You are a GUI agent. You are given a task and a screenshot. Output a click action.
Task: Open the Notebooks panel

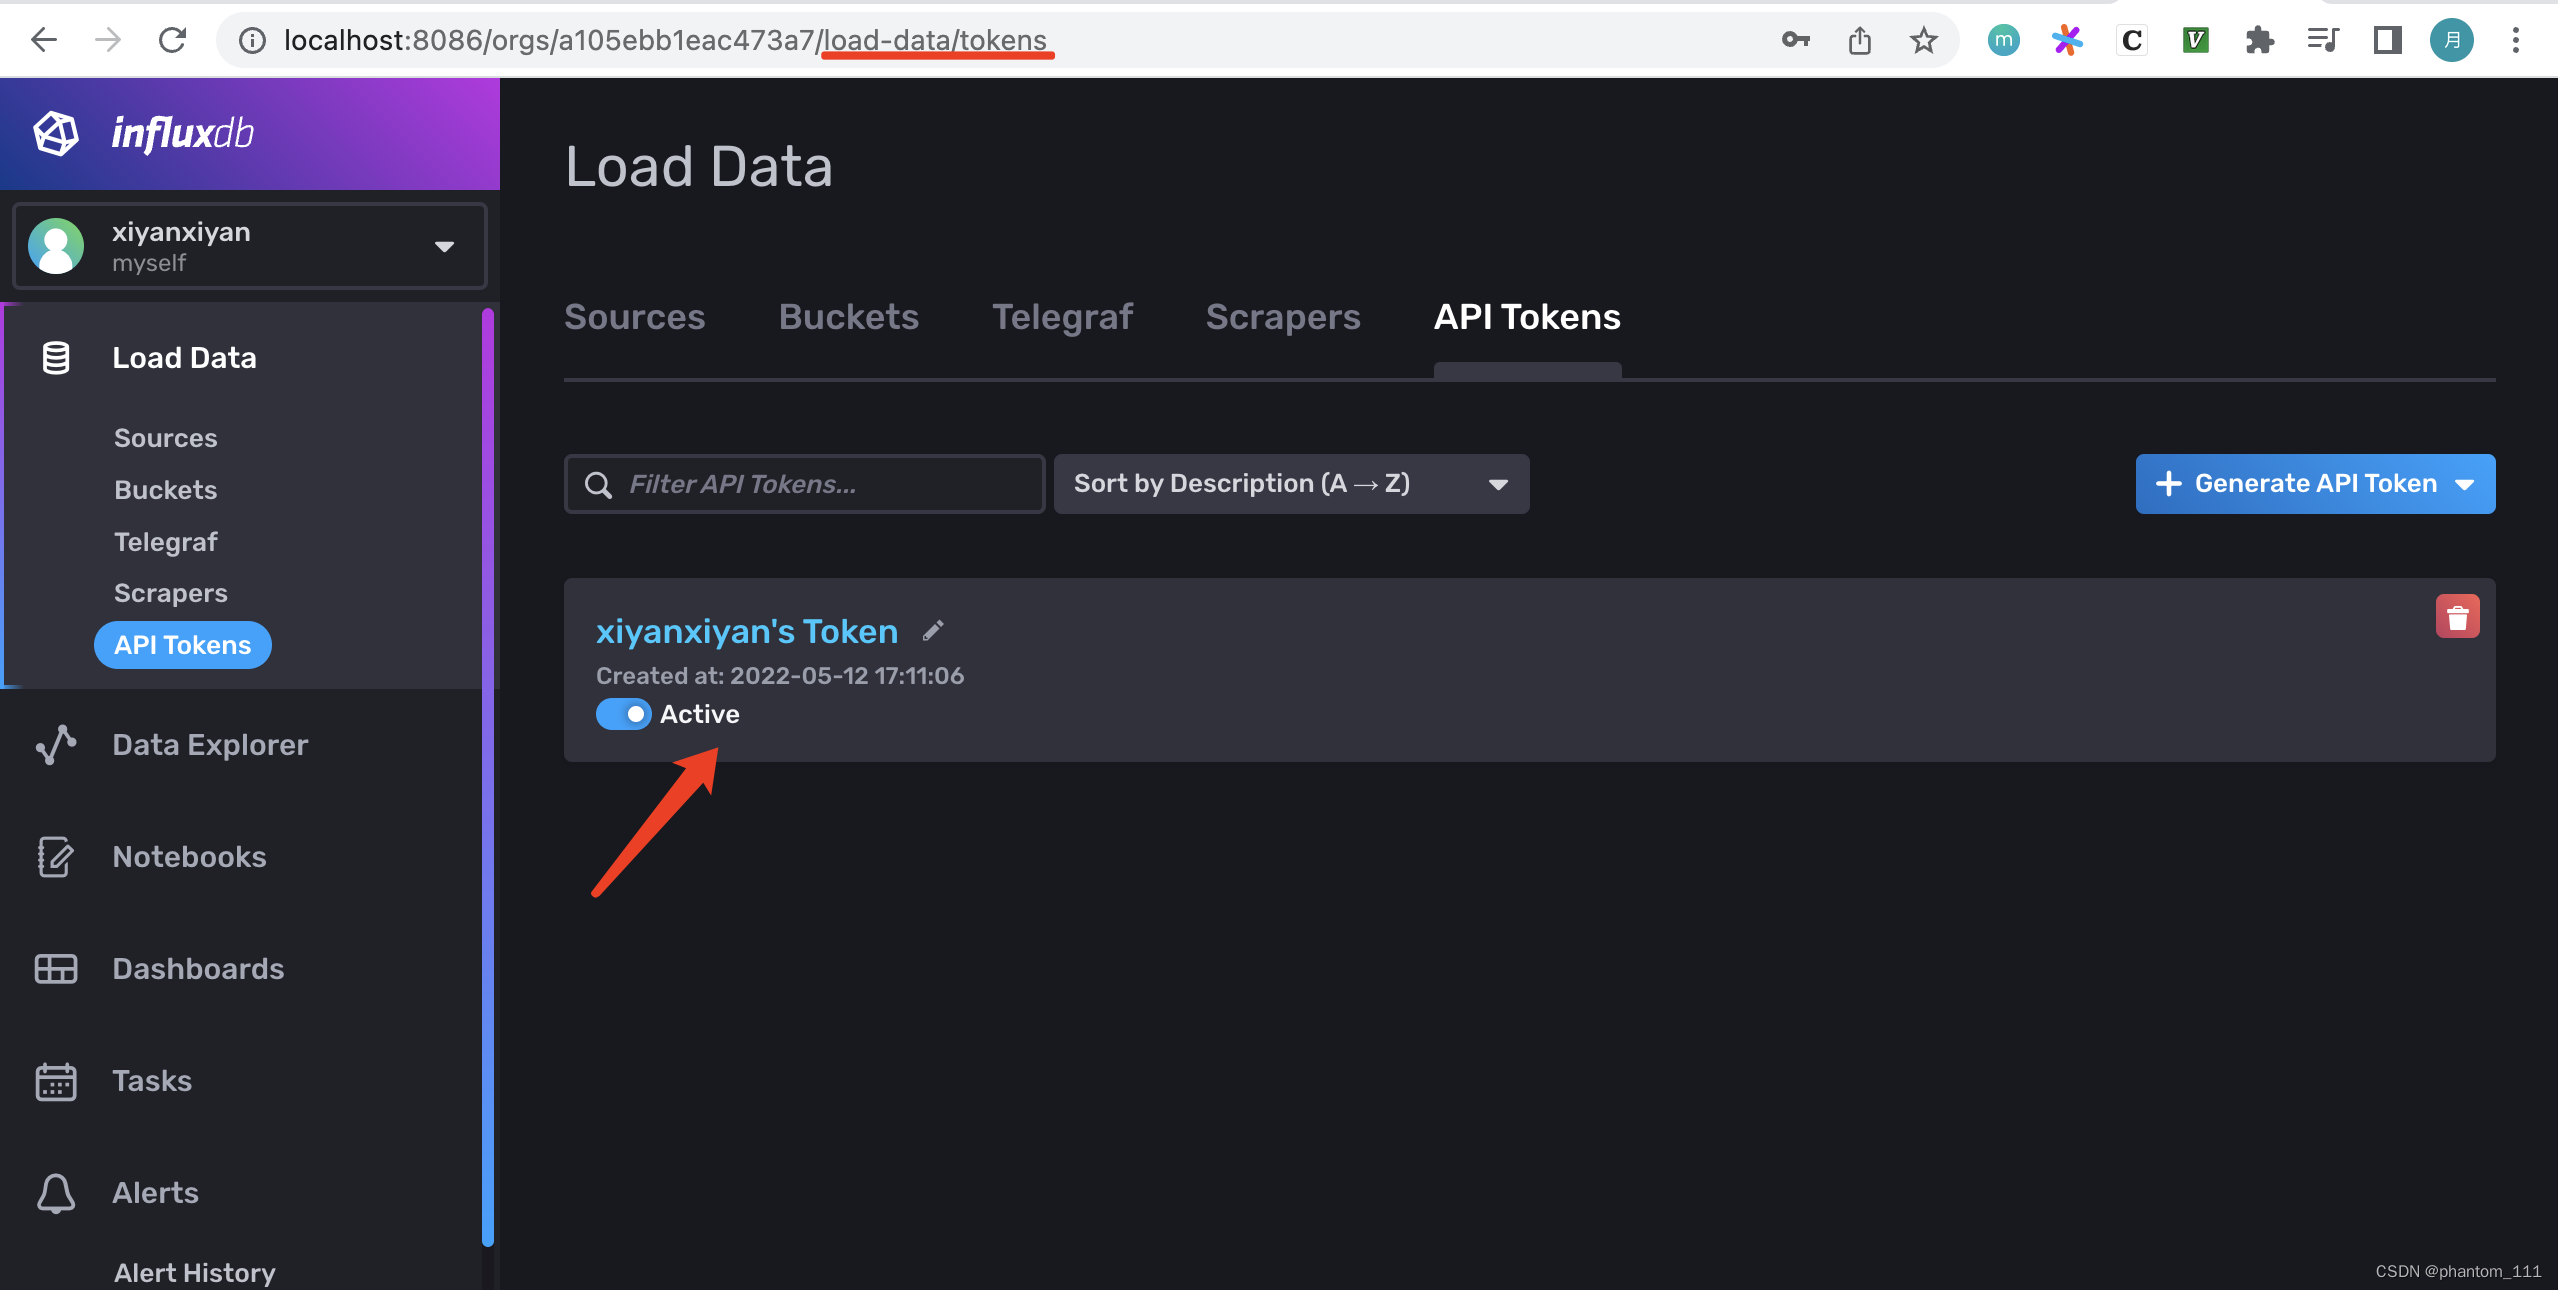[x=188, y=857]
